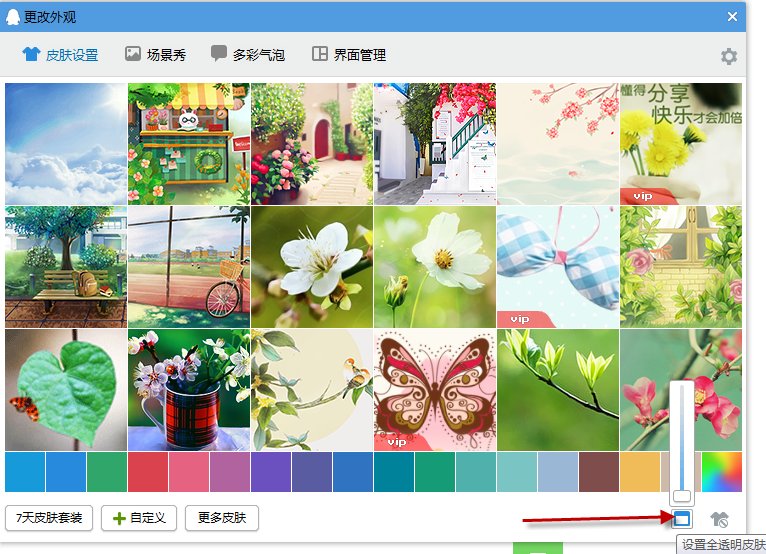Pick the green color swatch
Image resolution: width=766 pixels, height=554 pixels.
[x=107, y=472]
